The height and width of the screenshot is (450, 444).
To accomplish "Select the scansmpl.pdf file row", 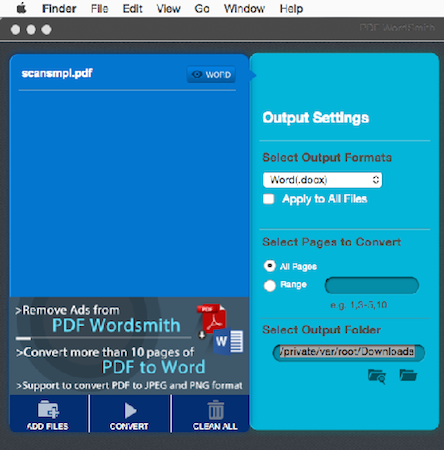I will click(127, 74).
